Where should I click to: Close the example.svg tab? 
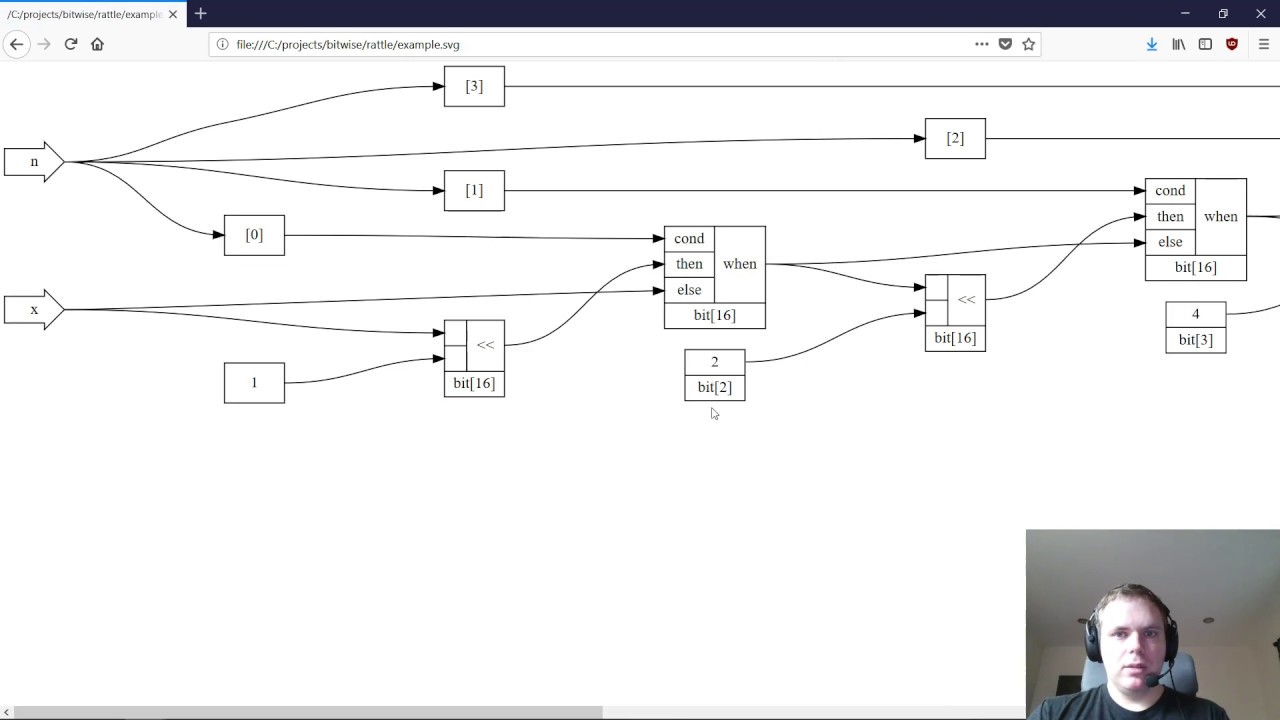tap(172, 14)
